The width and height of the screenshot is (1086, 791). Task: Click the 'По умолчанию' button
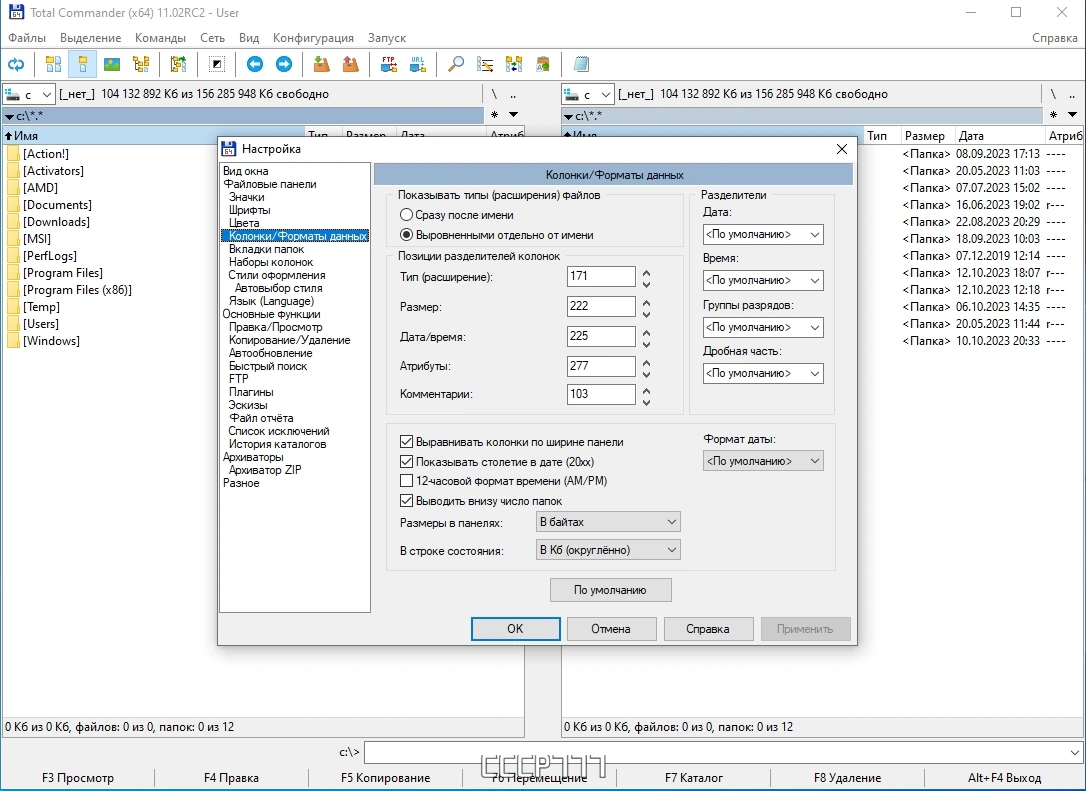pyautogui.click(x=610, y=590)
